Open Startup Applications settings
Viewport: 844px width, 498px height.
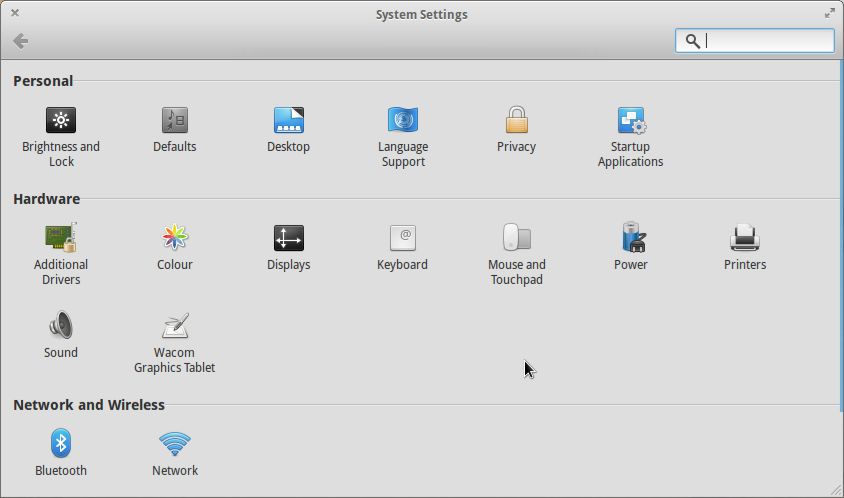[631, 121]
